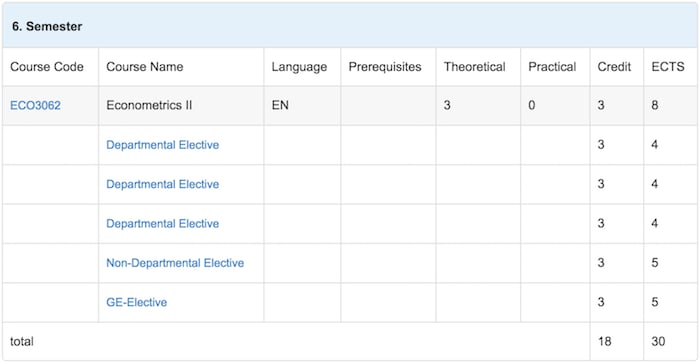Click the 6. Semester heading bar

350,26
